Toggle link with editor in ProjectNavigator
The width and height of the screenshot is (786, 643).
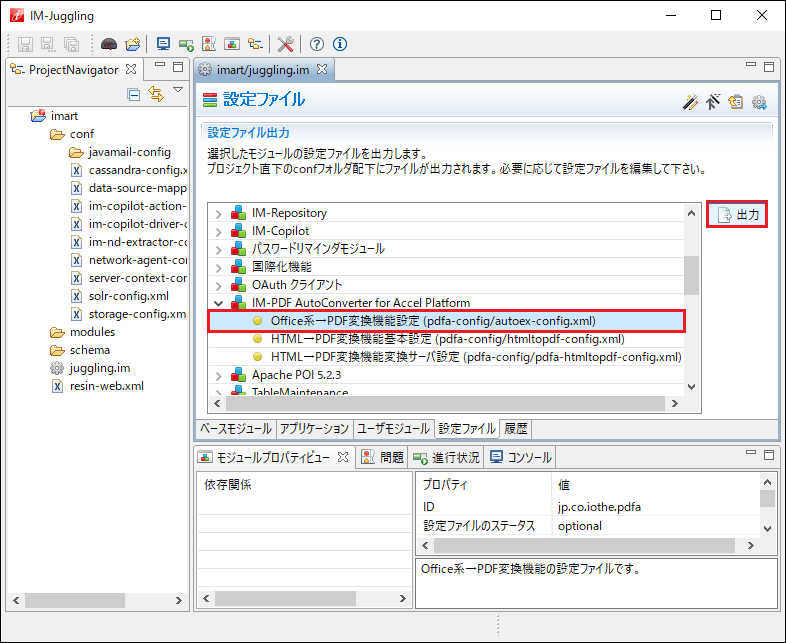156,94
